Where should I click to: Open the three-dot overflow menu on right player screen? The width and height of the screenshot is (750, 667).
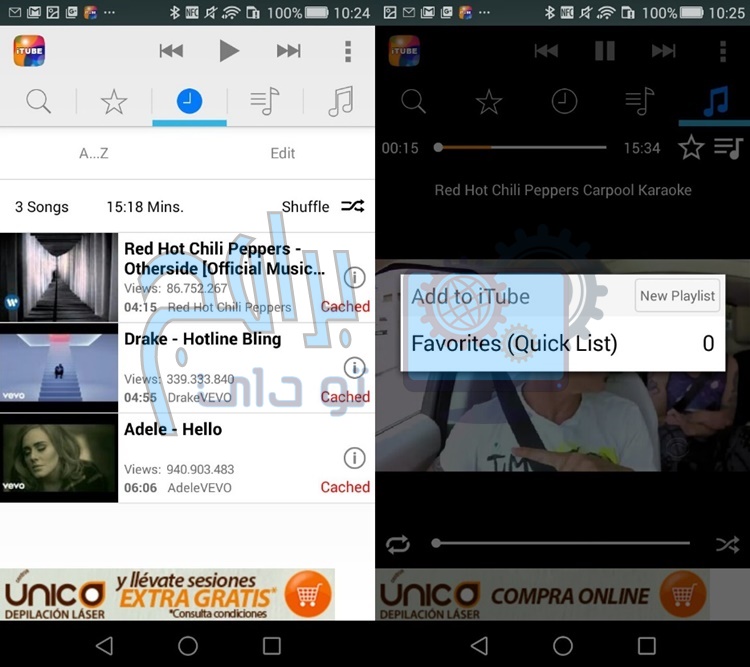(723, 51)
